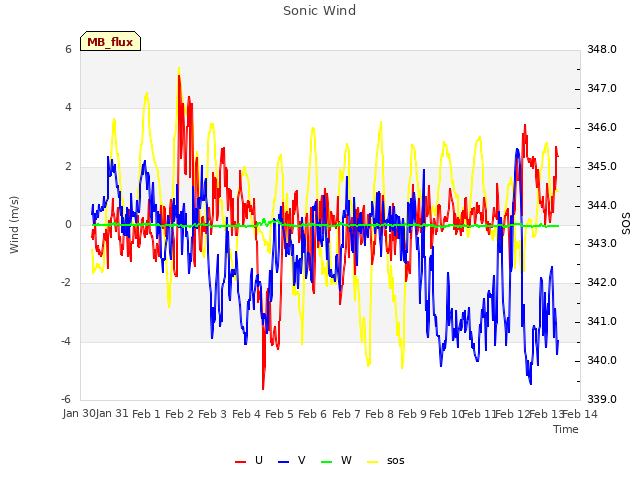
Task: Click the Feb 3 date tick label
Action: click(212, 414)
